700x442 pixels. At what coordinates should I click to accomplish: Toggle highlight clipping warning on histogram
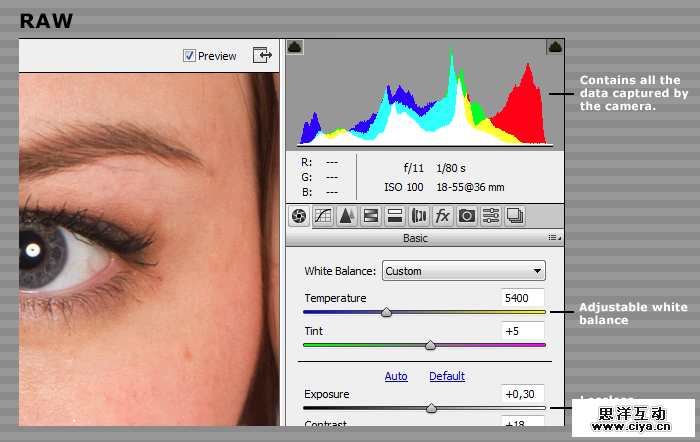click(554, 47)
